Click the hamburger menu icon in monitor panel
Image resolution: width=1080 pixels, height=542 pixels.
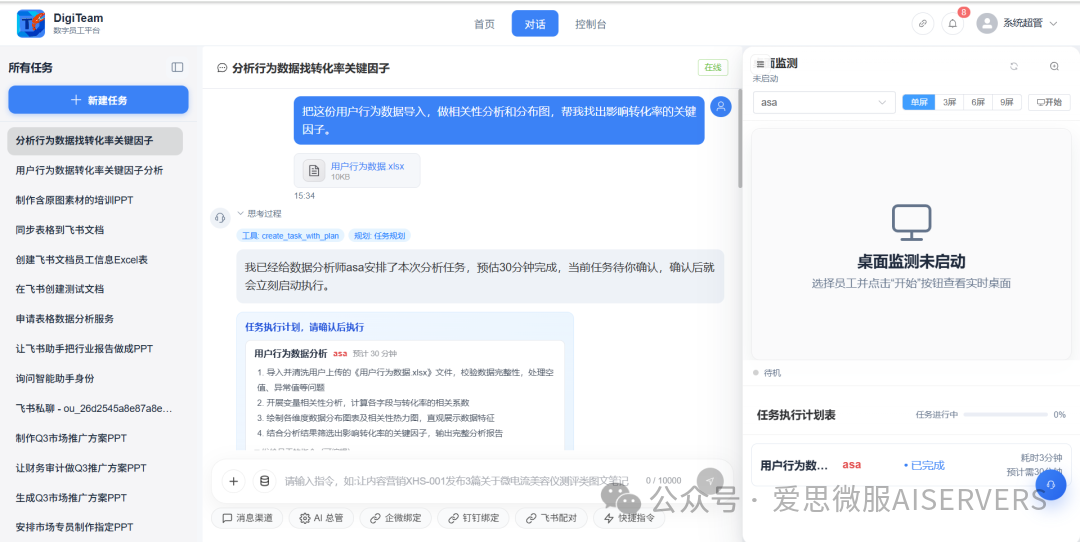tap(760, 64)
